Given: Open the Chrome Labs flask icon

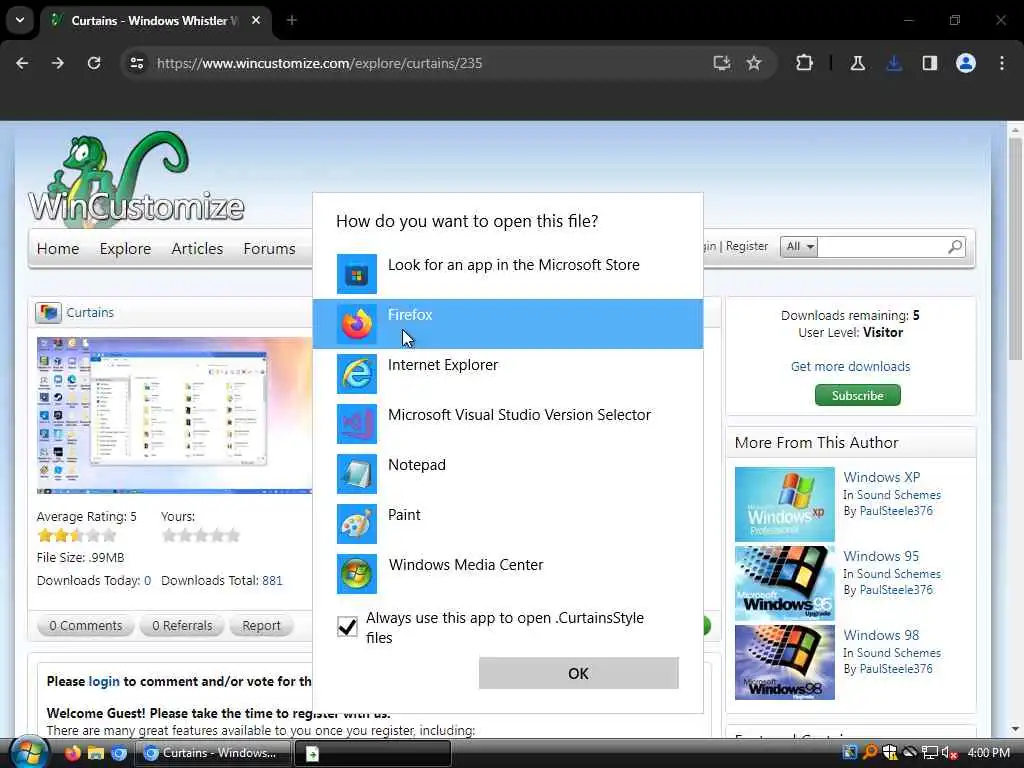Looking at the screenshot, I should (x=857, y=63).
